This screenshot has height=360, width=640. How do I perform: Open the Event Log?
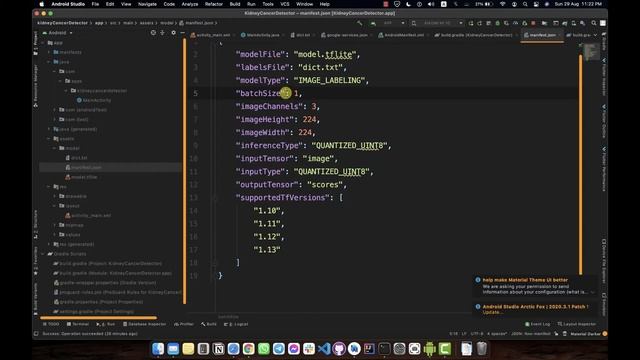pyautogui.click(x=538, y=324)
